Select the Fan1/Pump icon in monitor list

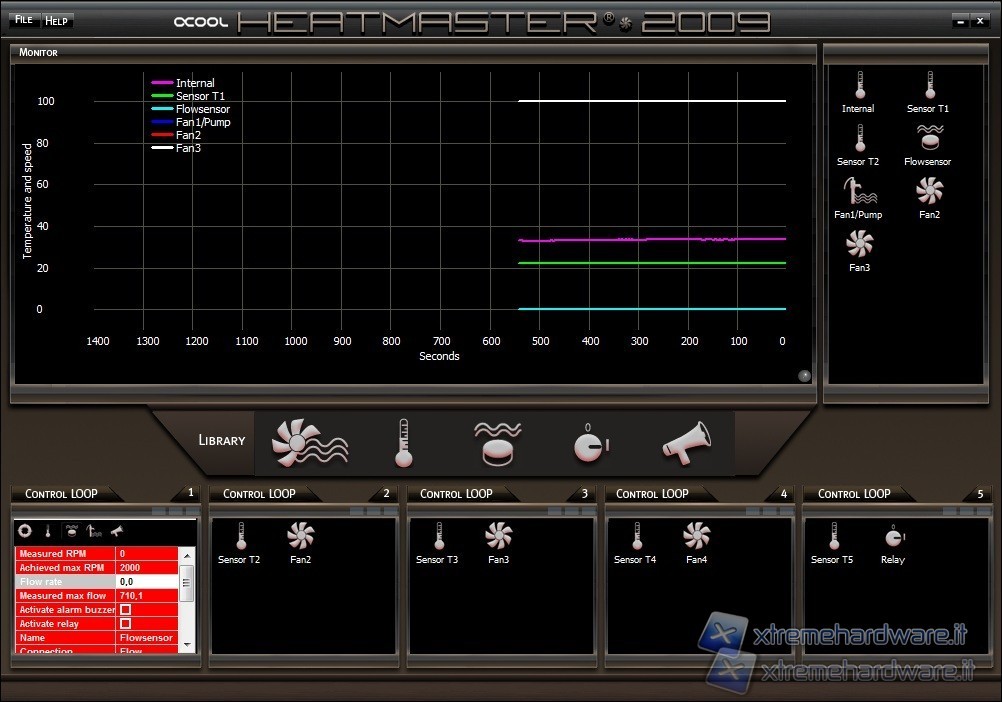pyautogui.click(x=858, y=192)
